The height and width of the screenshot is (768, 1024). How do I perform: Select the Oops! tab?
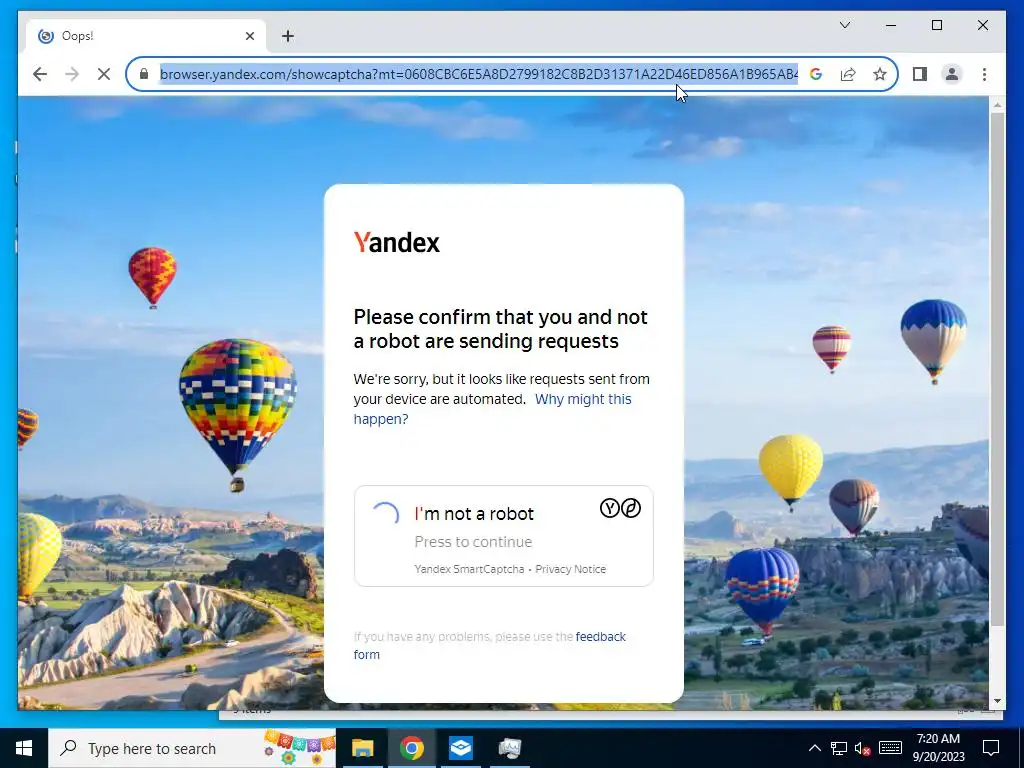(146, 36)
